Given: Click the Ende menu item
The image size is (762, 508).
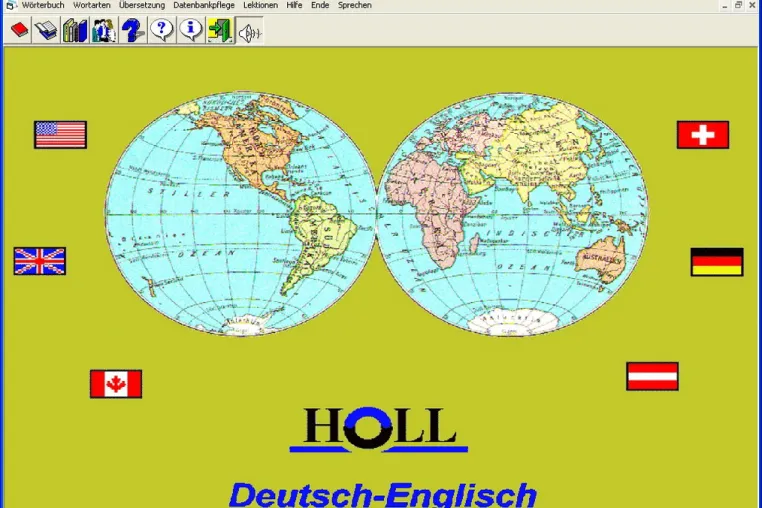Looking at the screenshot, I should click(320, 5).
